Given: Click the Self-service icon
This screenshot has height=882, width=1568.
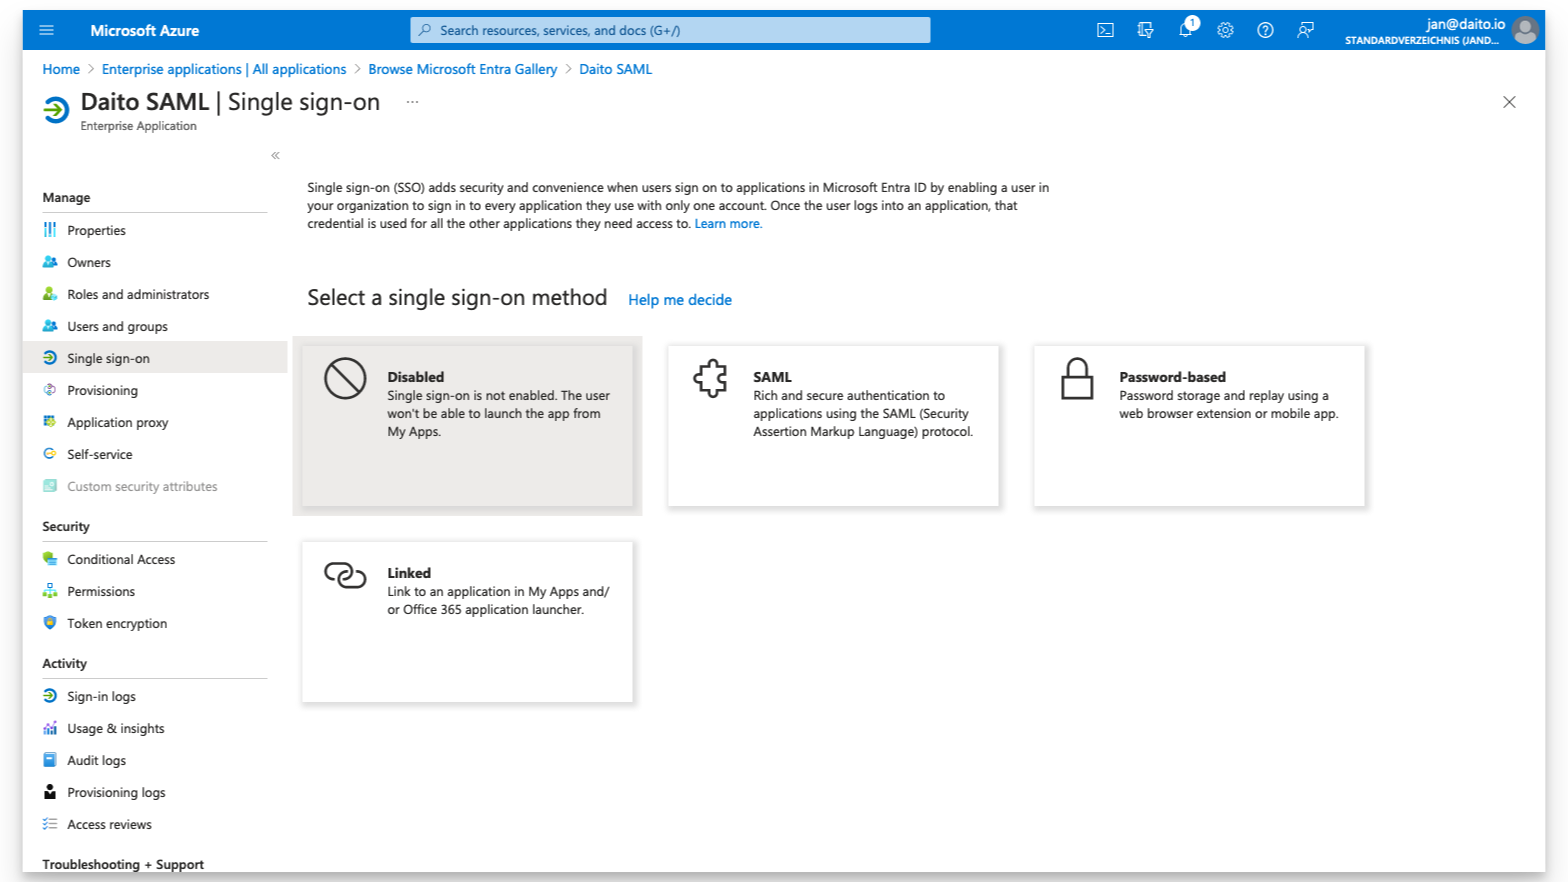Looking at the screenshot, I should pos(50,454).
